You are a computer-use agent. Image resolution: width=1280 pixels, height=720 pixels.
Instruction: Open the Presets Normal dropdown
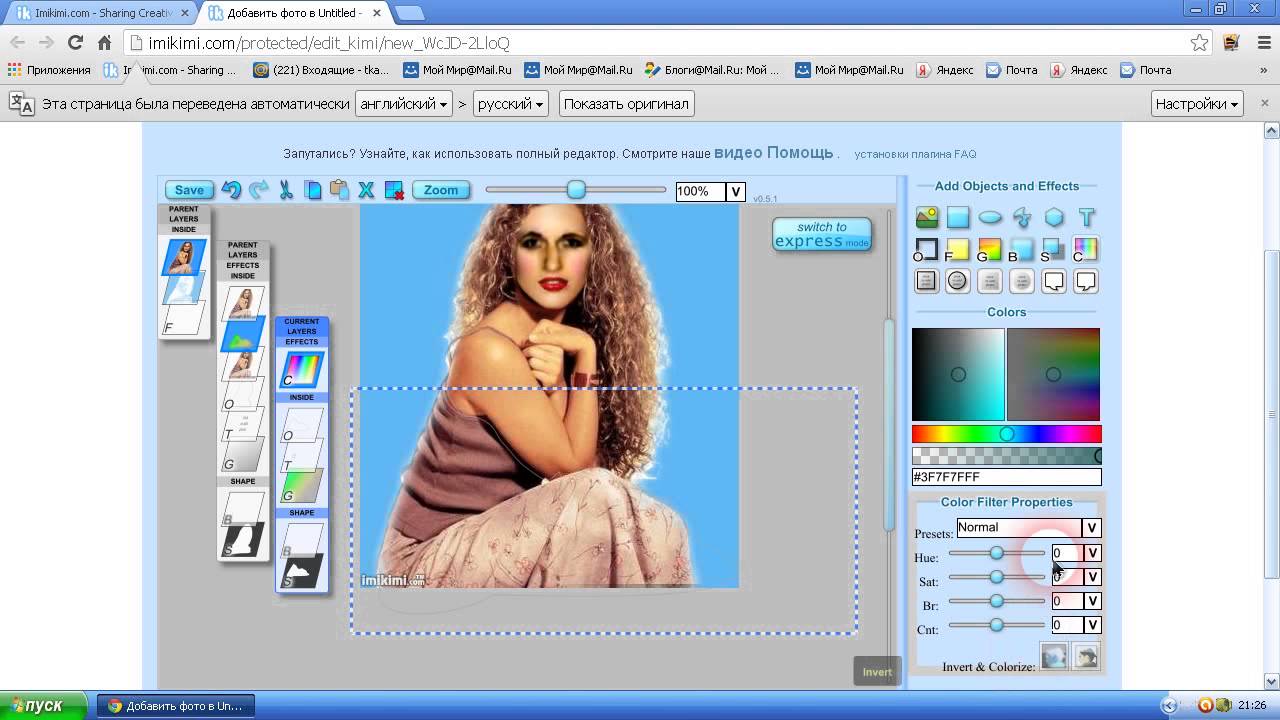1092,528
